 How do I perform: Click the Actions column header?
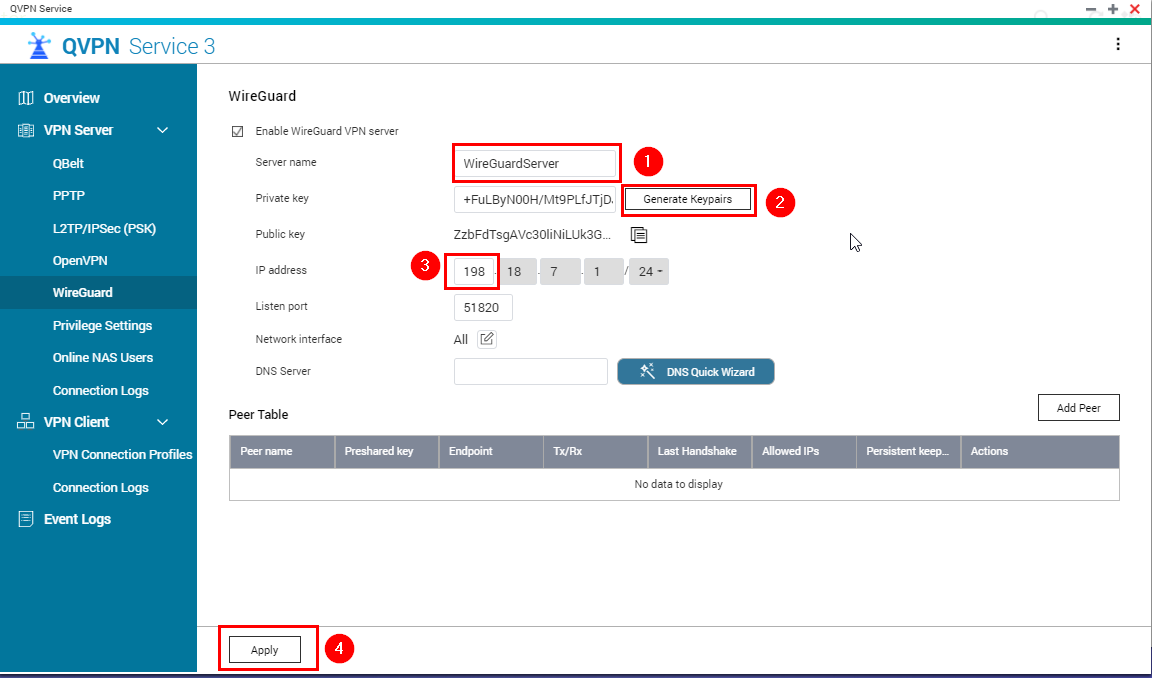(x=1040, y=451)
